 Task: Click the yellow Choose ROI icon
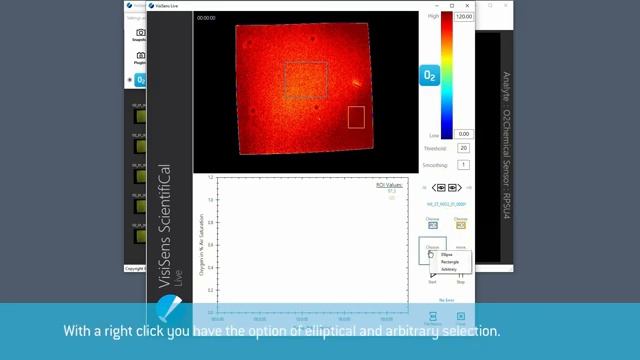[460, 225]
